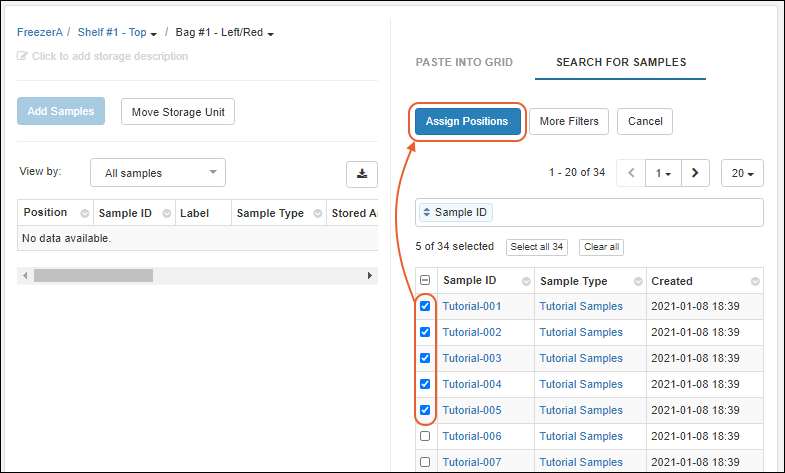The image size is (785, 473).
Task: Check the Tutorial-006 row checkbox
Action: tap(425, 436)
